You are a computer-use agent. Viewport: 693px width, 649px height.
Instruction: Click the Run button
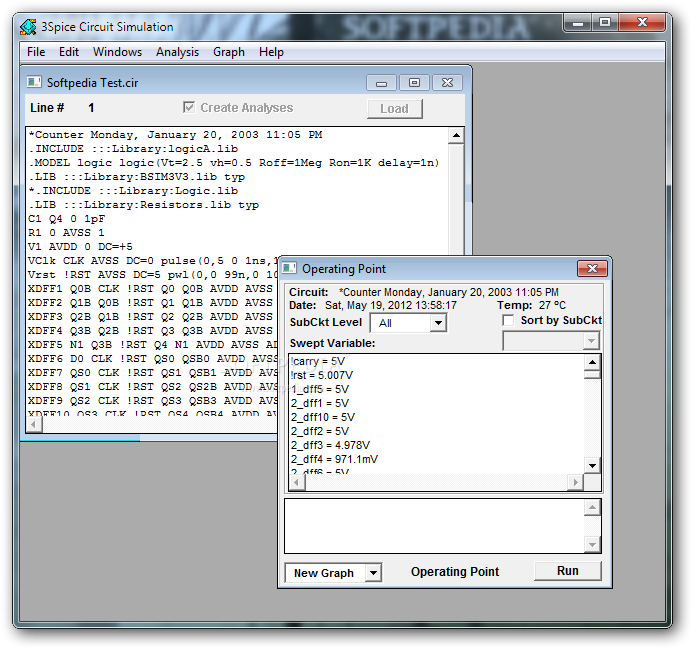[x=567, y=571]
